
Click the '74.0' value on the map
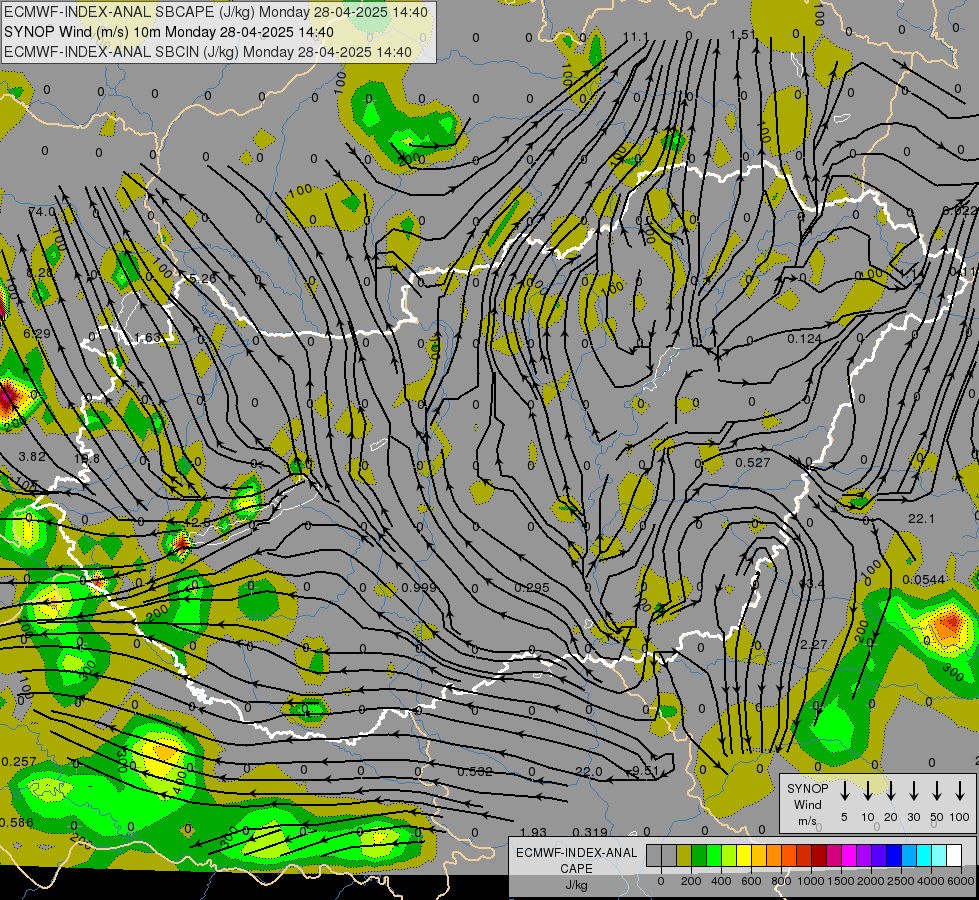pos(42,212)
